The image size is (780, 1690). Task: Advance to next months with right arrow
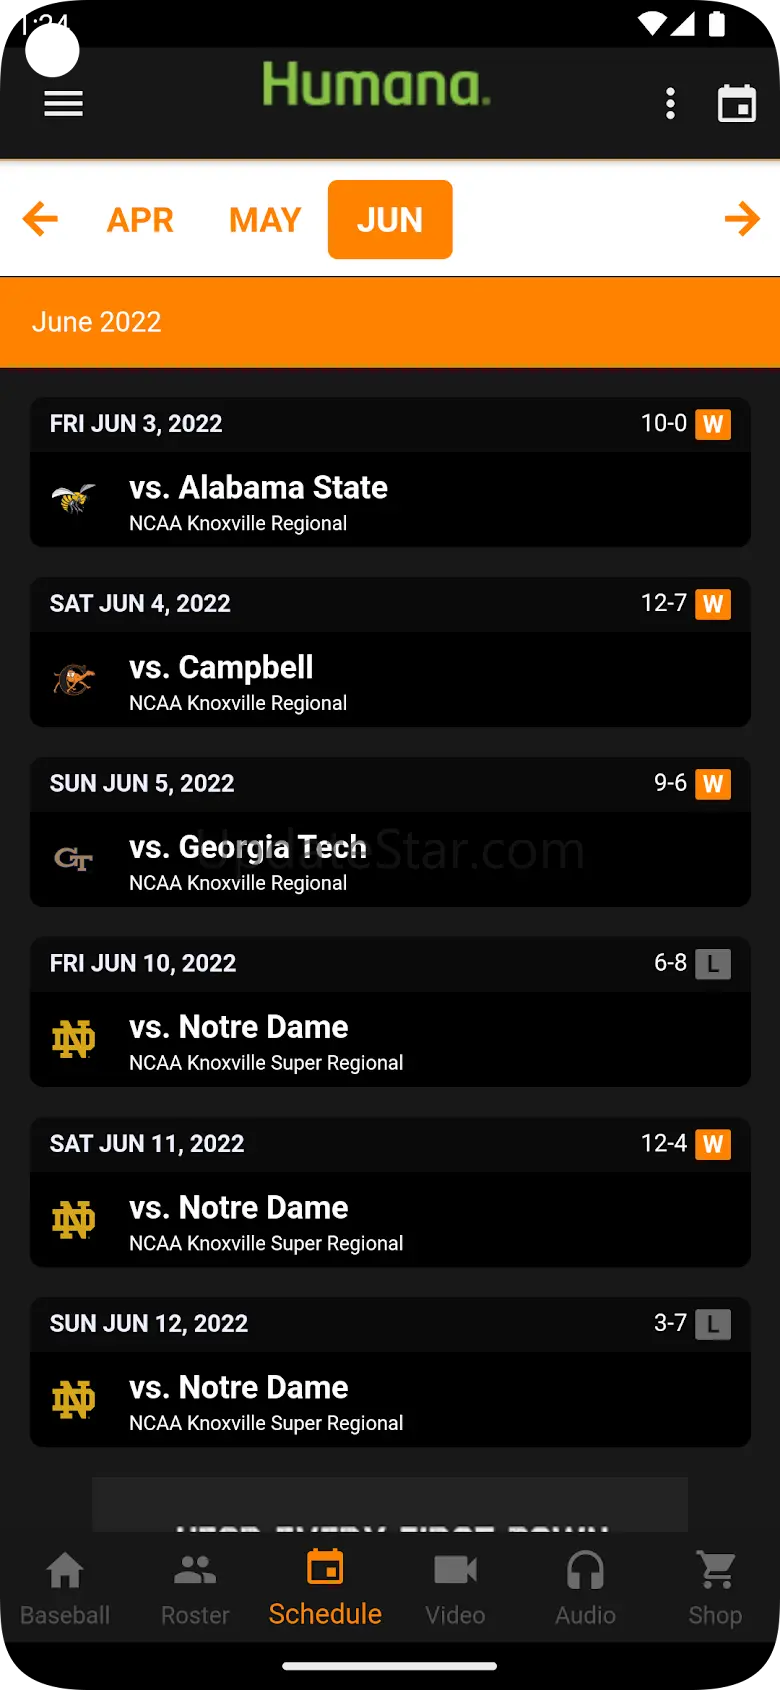point(741,219)
